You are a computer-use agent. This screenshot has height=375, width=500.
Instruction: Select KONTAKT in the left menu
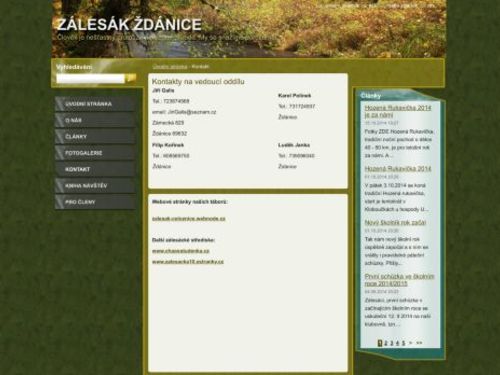pos(95,169)
